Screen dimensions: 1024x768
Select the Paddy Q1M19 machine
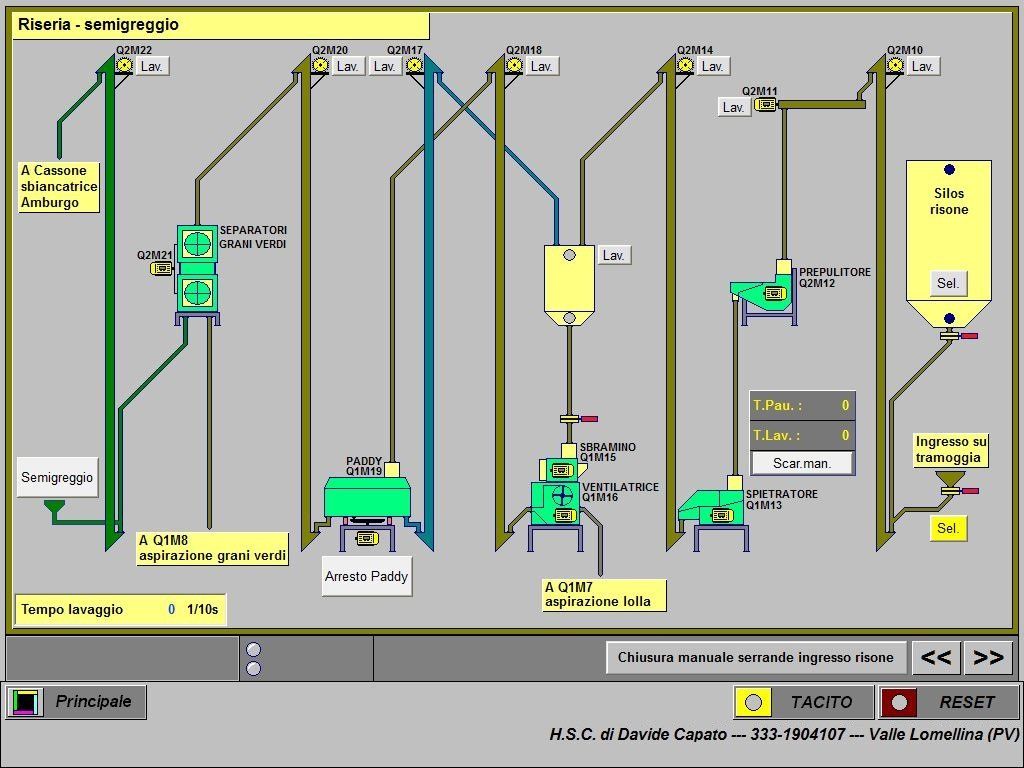368,497
